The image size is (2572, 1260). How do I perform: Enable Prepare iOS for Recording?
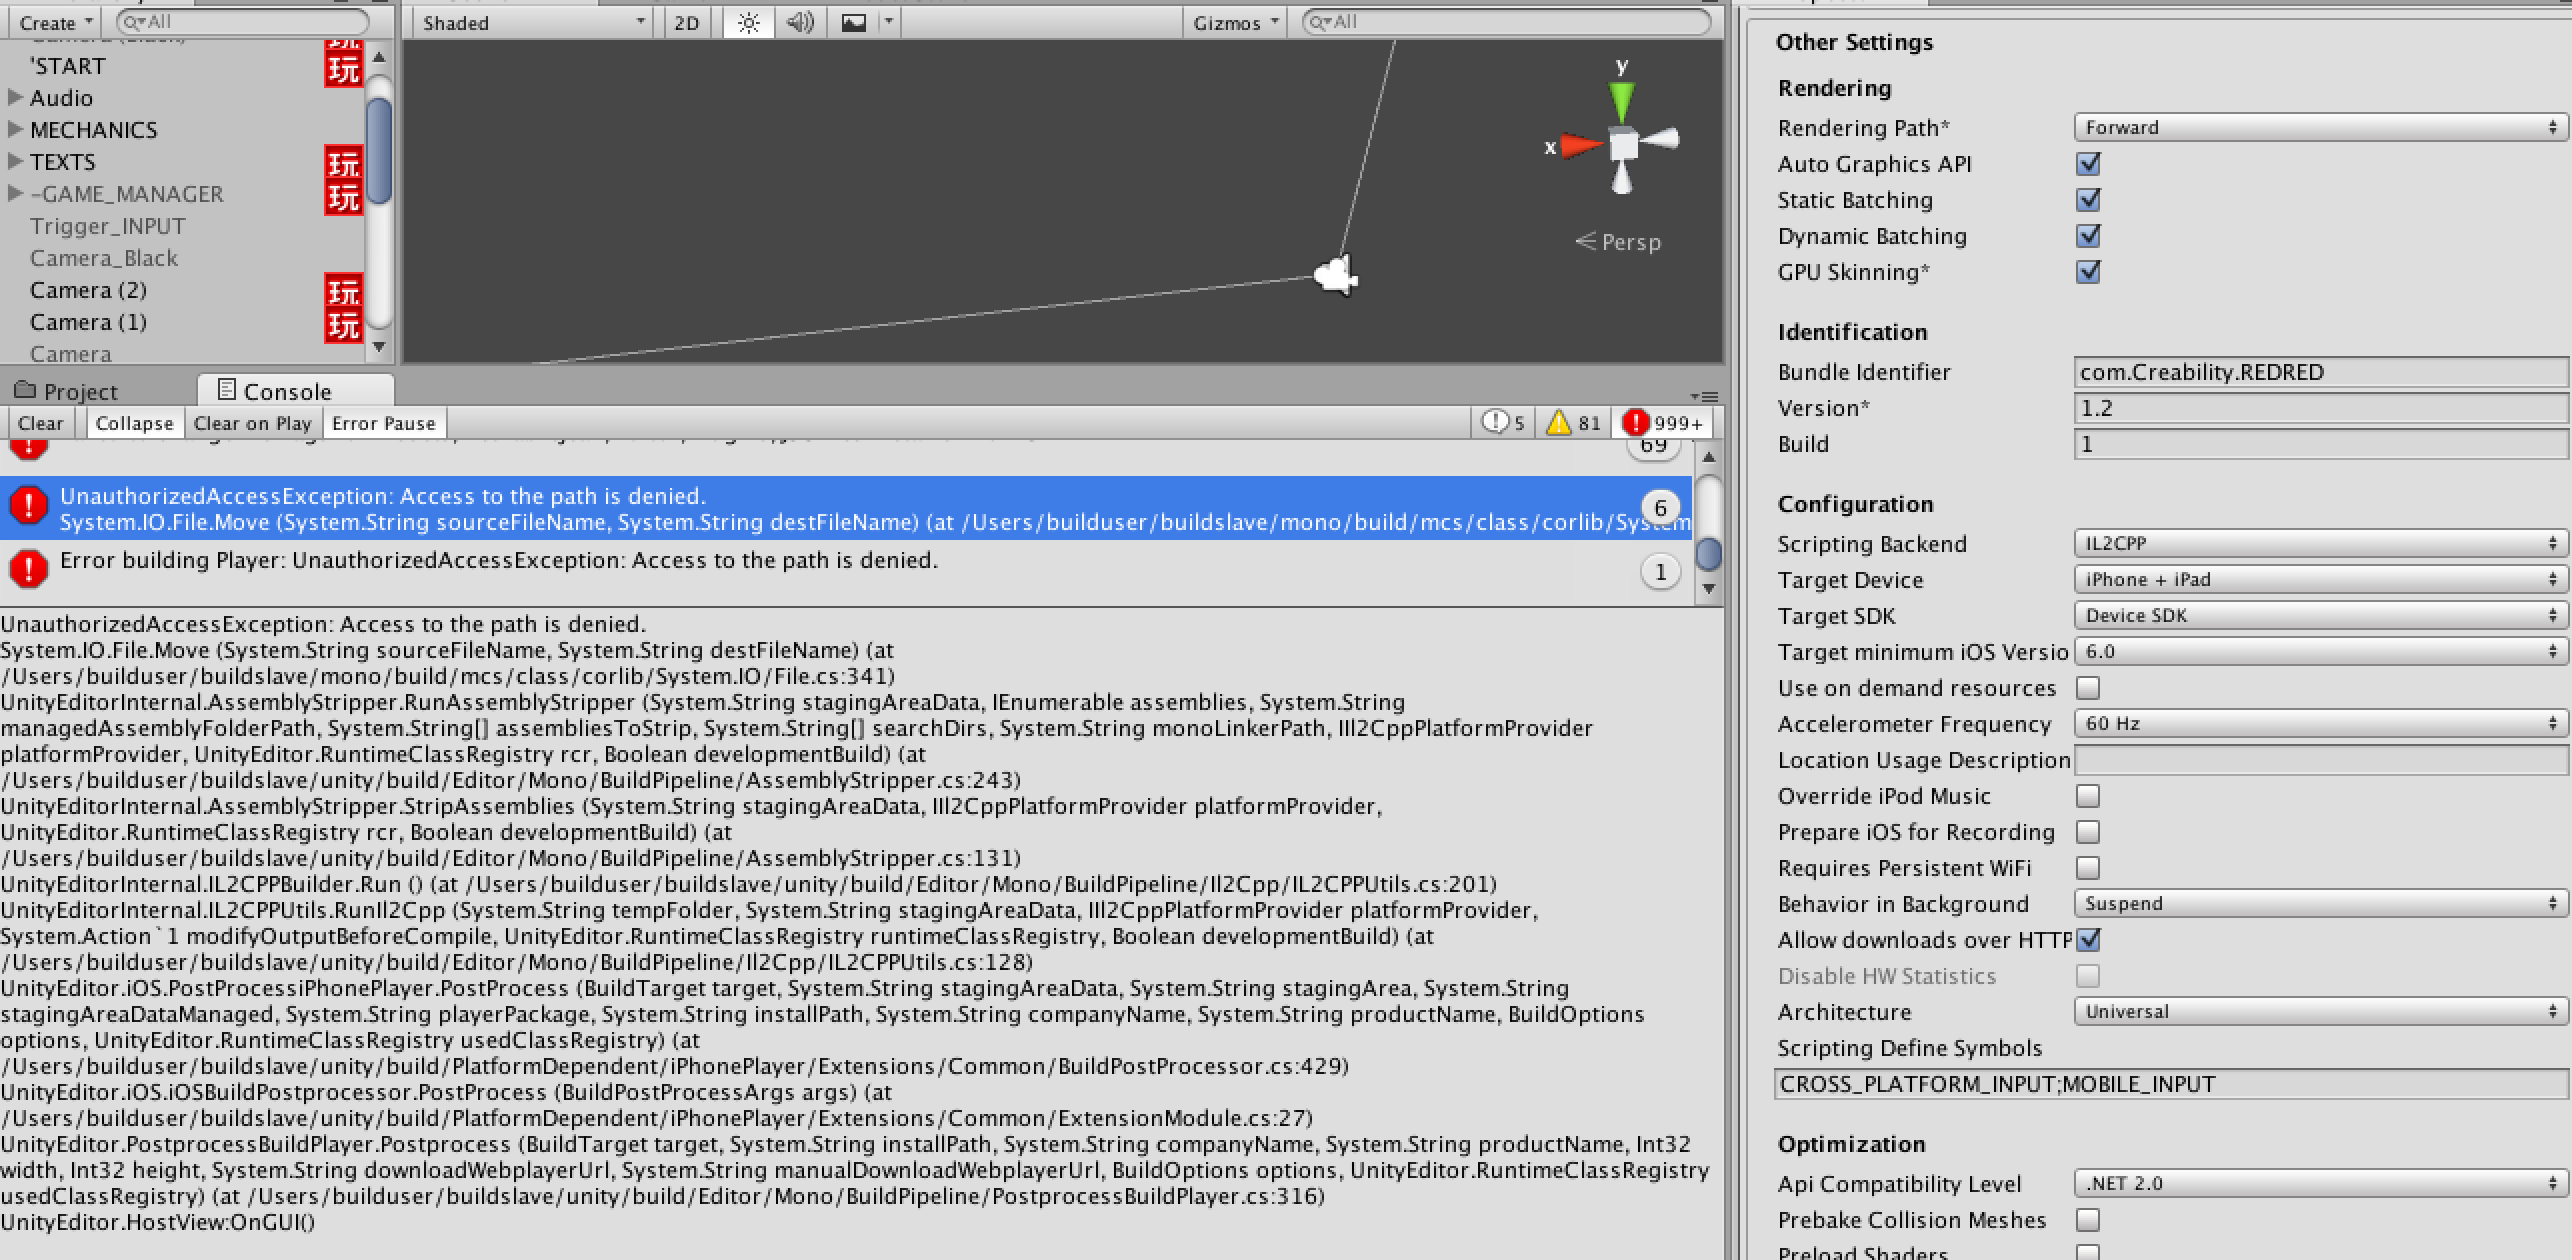[2088, 832]
